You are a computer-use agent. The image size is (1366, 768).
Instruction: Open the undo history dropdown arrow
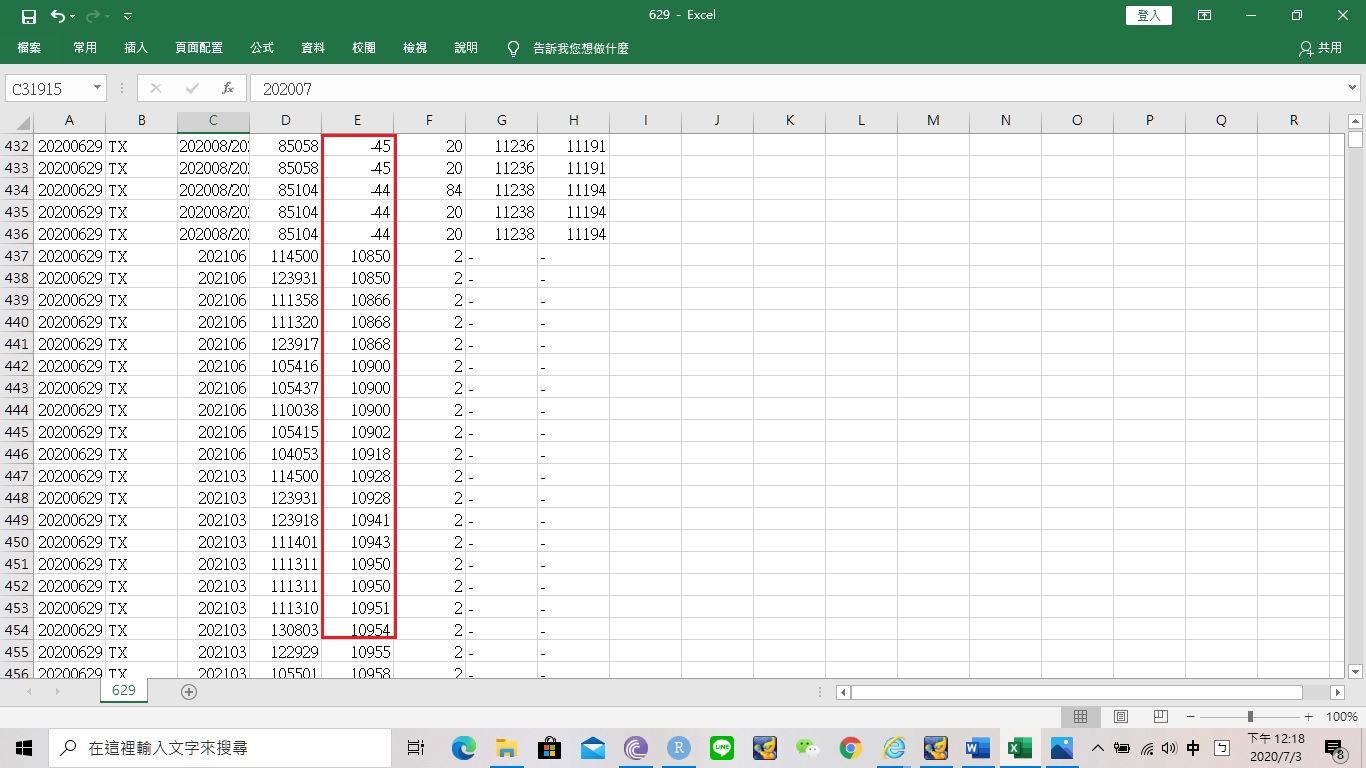pyautogui.click(x=74, y=17)
